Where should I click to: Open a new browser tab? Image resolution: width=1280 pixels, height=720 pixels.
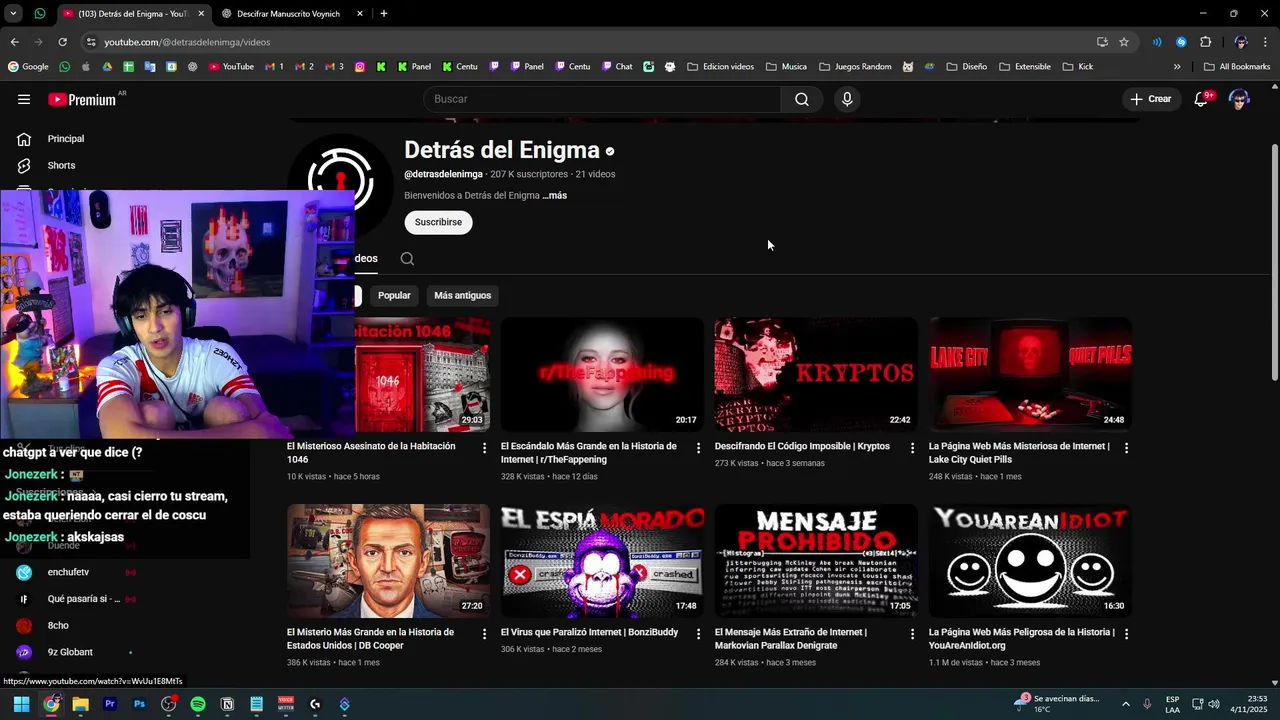(384, 14)
